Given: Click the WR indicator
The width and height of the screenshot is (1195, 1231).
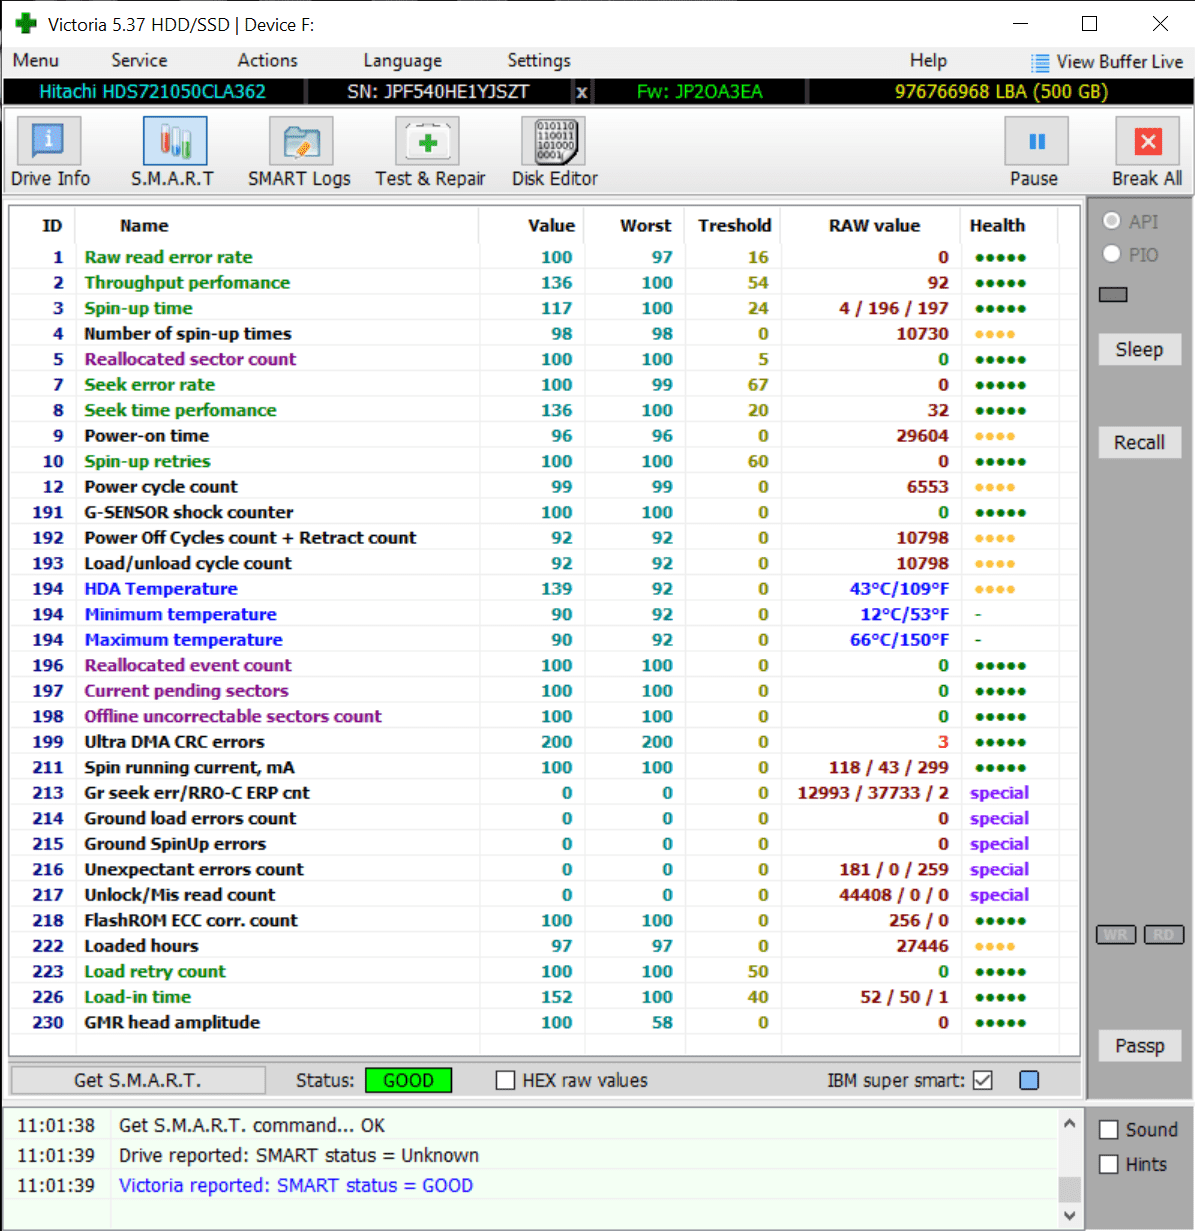Looking at the screenshot, I should click(x=1116, y=935).
